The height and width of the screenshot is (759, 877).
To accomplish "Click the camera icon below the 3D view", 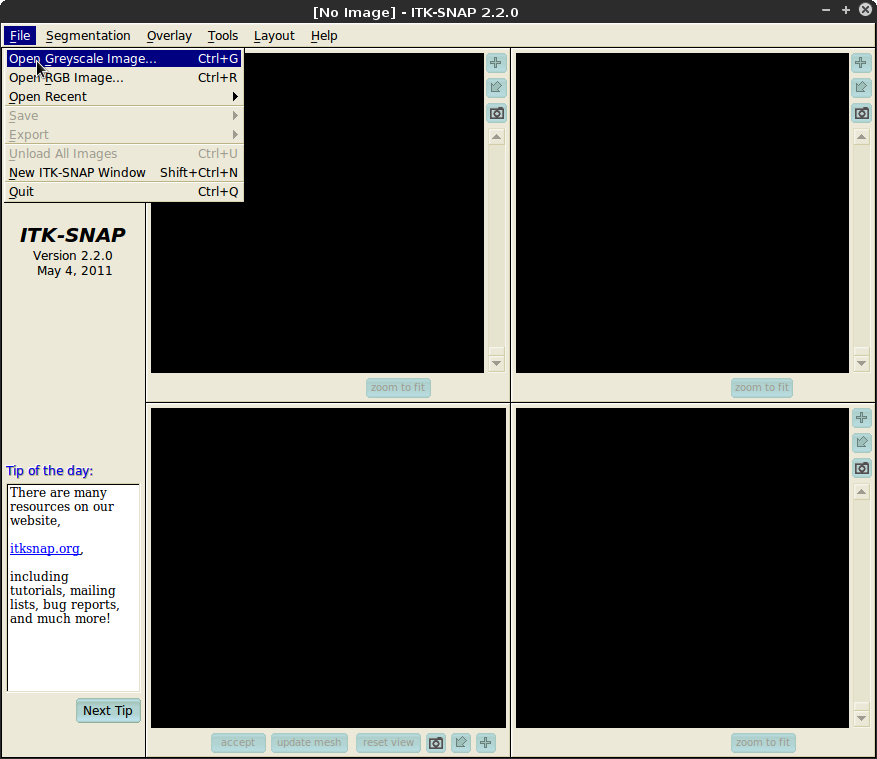I will coord(436,743).
